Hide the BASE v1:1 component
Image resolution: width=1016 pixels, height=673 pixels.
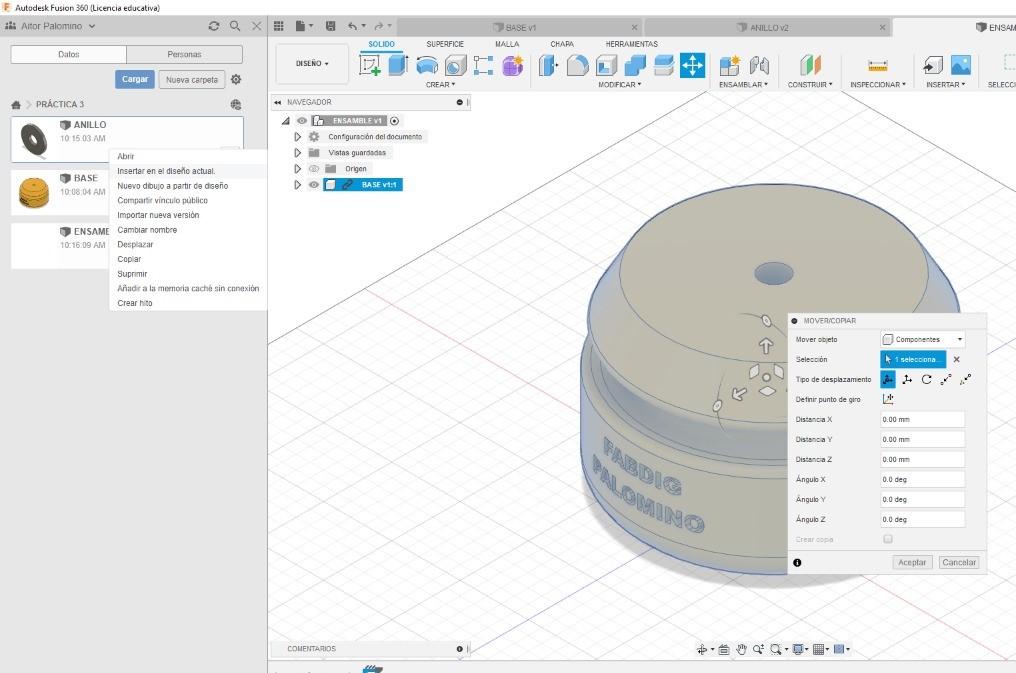point(314,185)
